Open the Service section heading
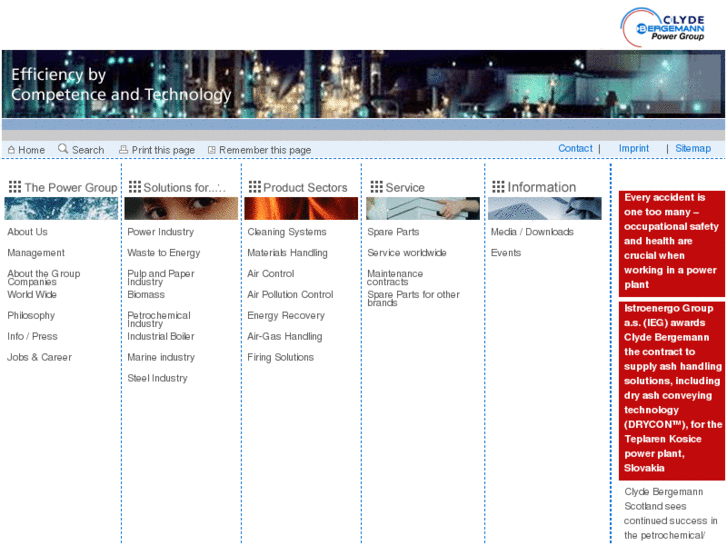The image size is (727, 545). point(405,187)
